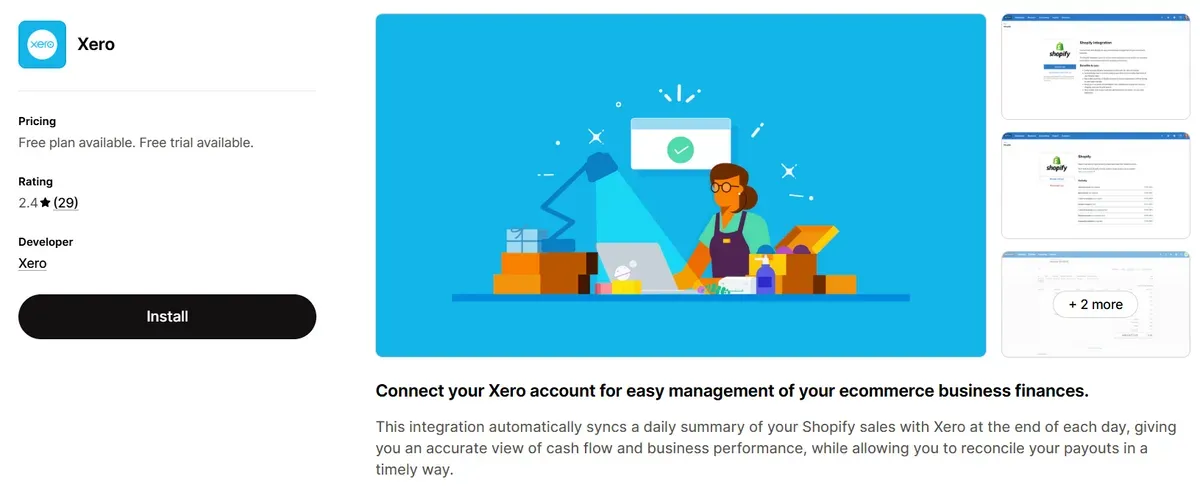Image resolution: width=1200 pixels, height=493 pixels.
Task: Open the 29 reviews link
Action: click(66, 203)
